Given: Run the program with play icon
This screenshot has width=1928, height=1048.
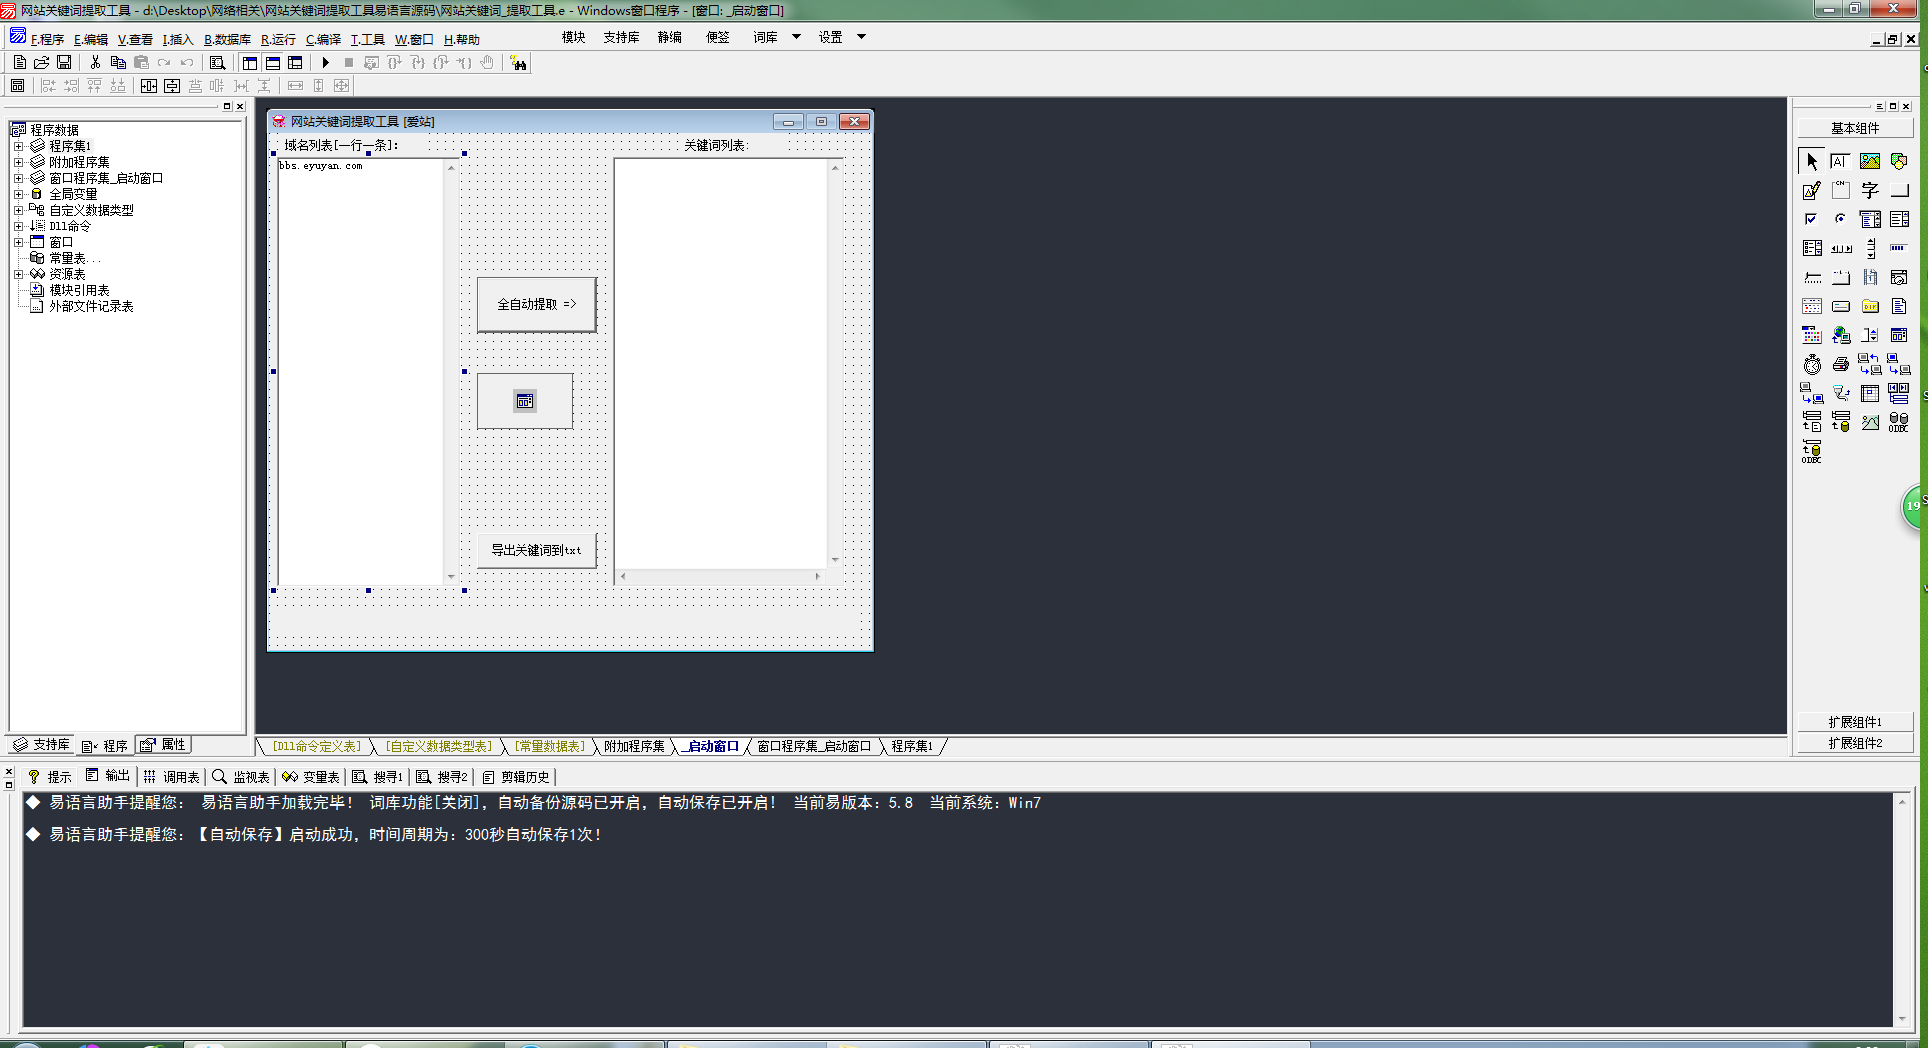Looking at the screenshot, I should (325, 62).
